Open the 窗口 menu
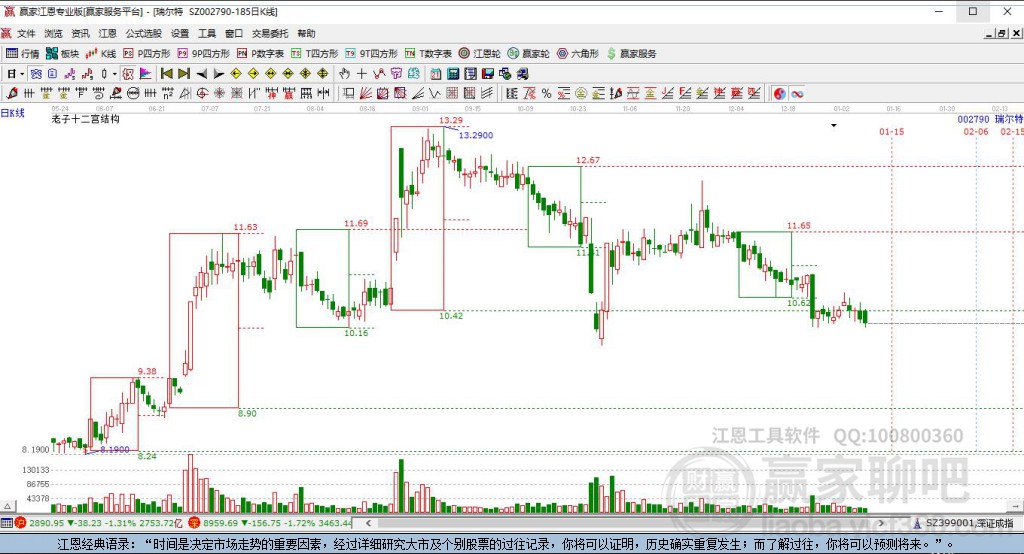This screenshot has height=554, width=1024. [234, 33]
